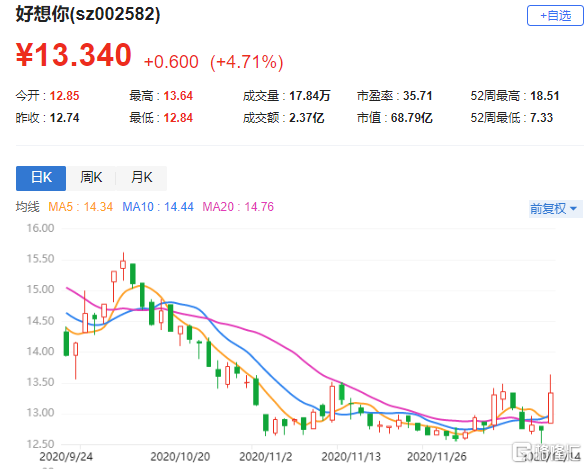The image size is (587, 469).
Task: Click the 昨收 value 12.74
Action: point(64,118)
